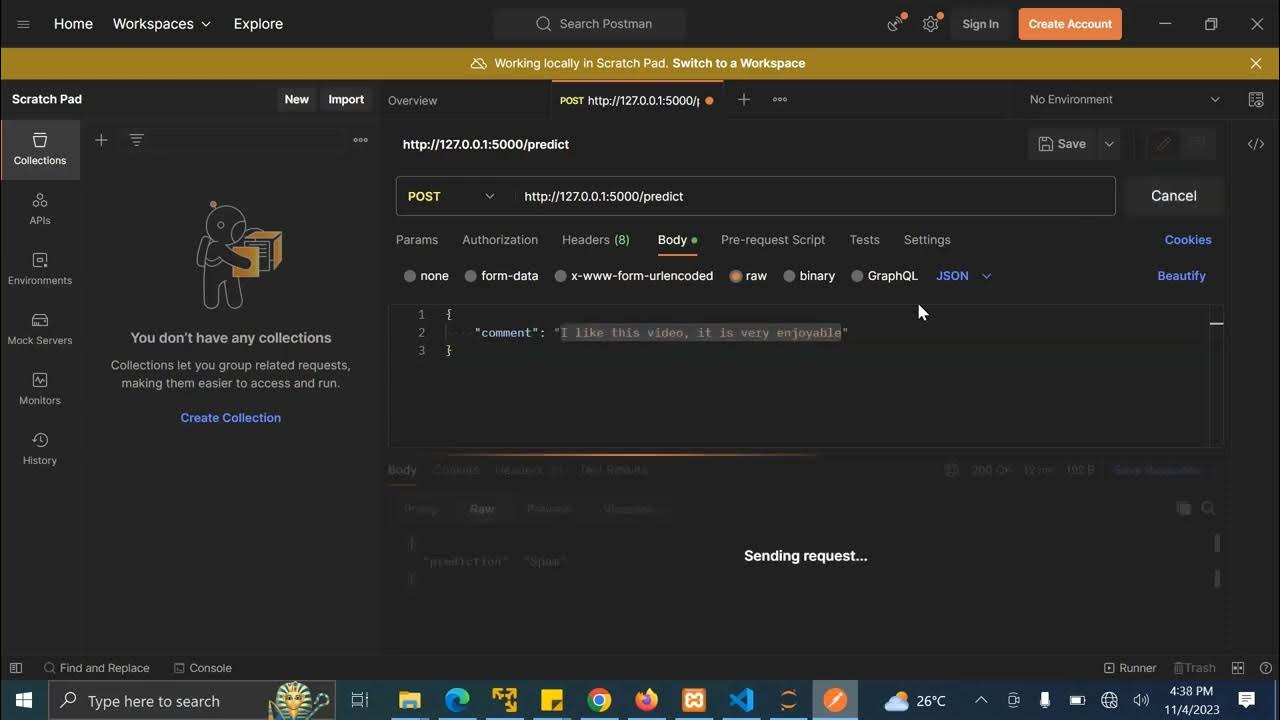Switch to the Params tab
The height and width of the screenshot is (720, 1280).
tap(417, 240)
